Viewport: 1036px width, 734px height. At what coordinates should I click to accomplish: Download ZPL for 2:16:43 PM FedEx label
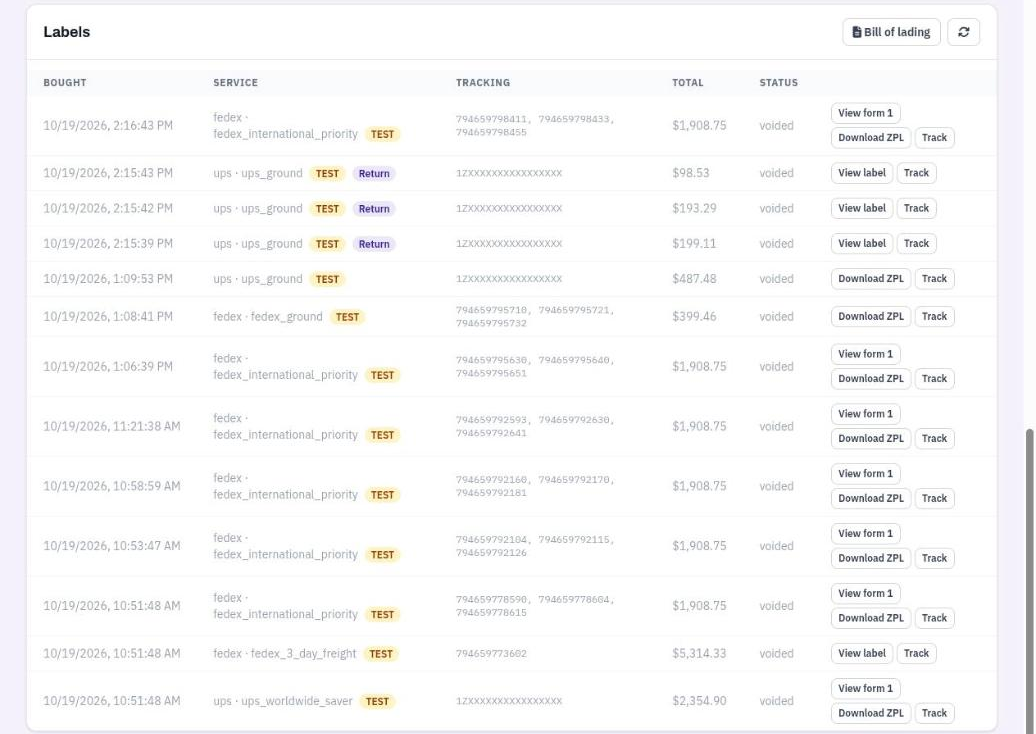870,137
